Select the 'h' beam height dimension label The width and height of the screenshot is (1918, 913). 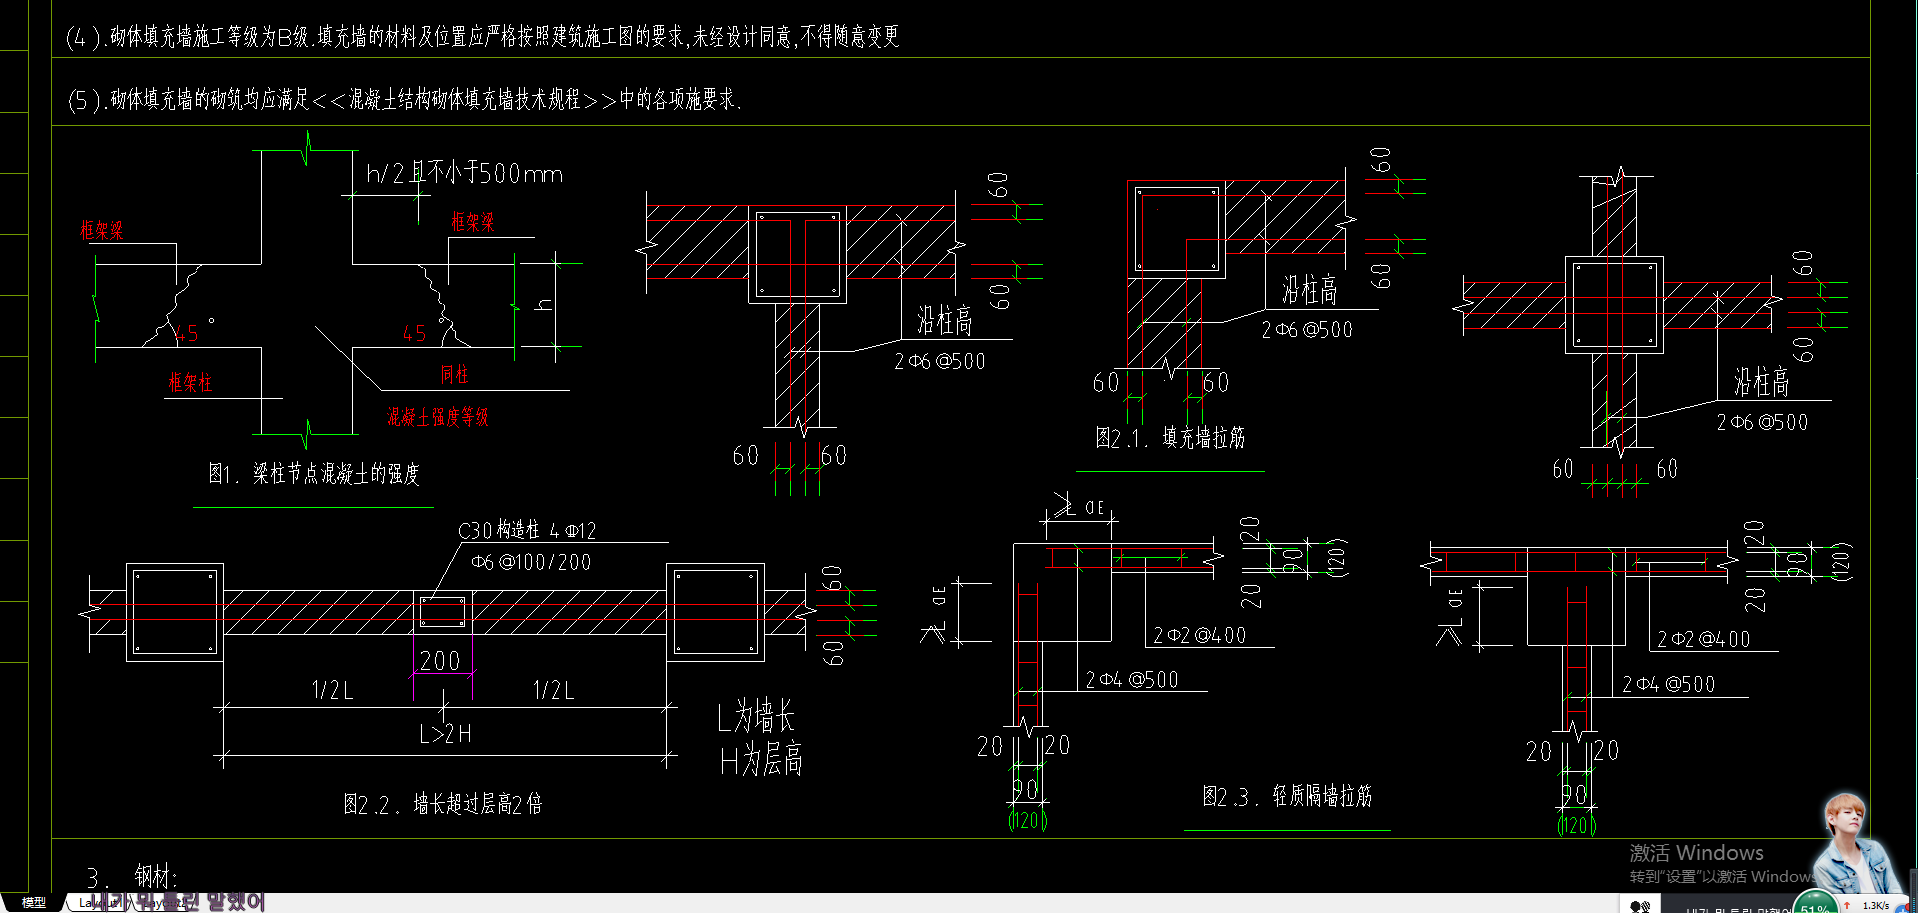tap(544, 303)
